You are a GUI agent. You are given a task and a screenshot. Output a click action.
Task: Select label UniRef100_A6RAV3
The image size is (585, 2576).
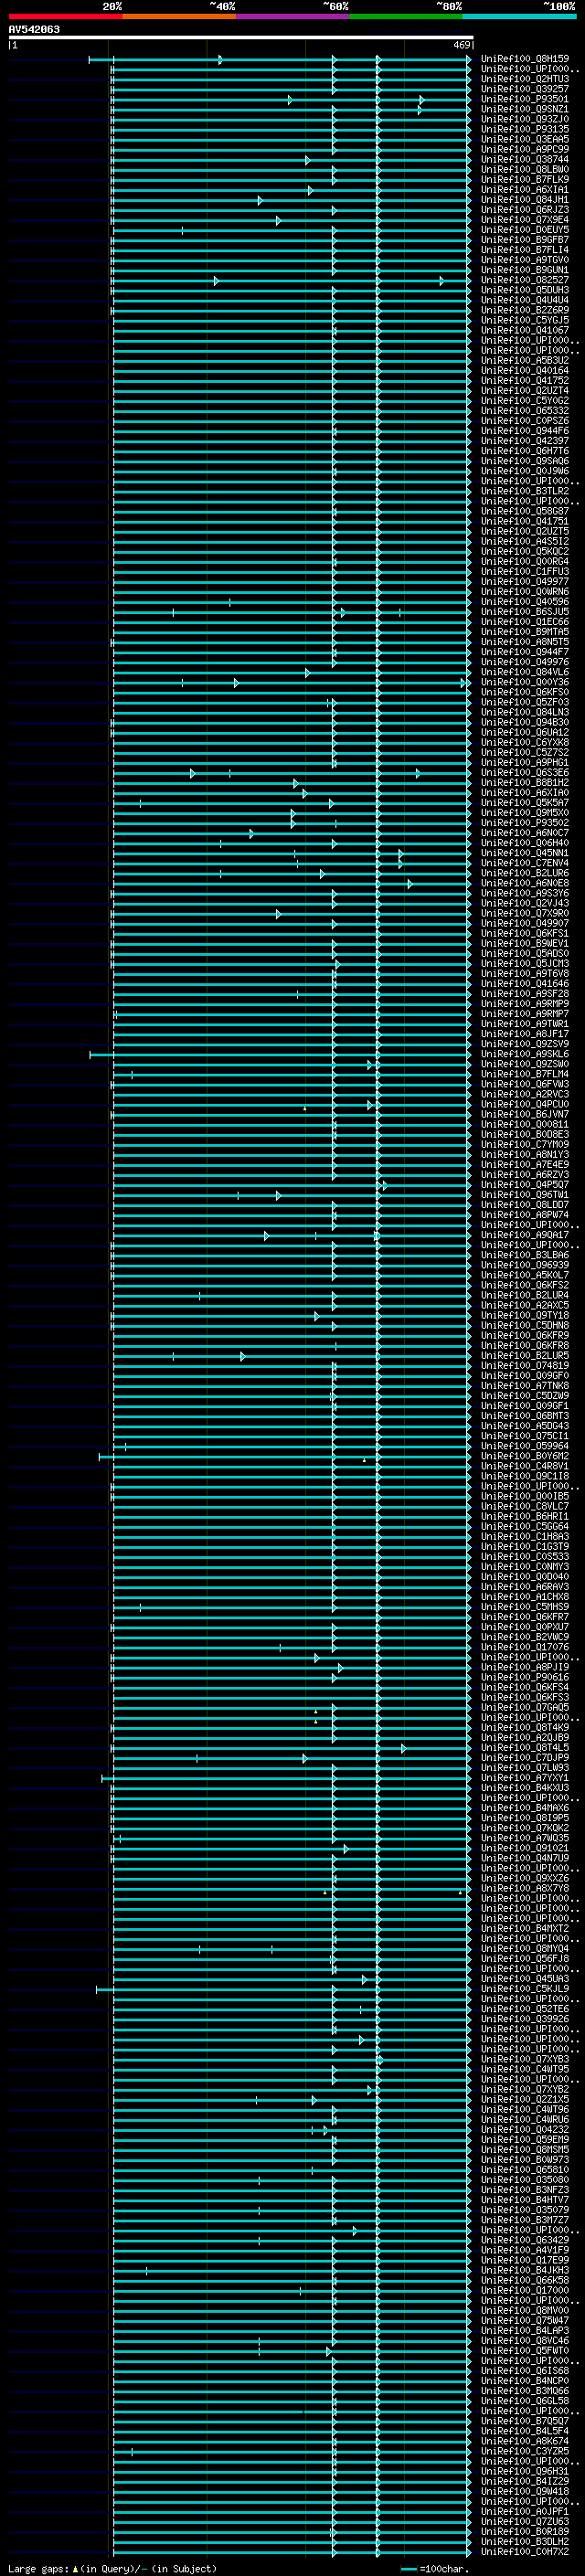pos(525,1587)
